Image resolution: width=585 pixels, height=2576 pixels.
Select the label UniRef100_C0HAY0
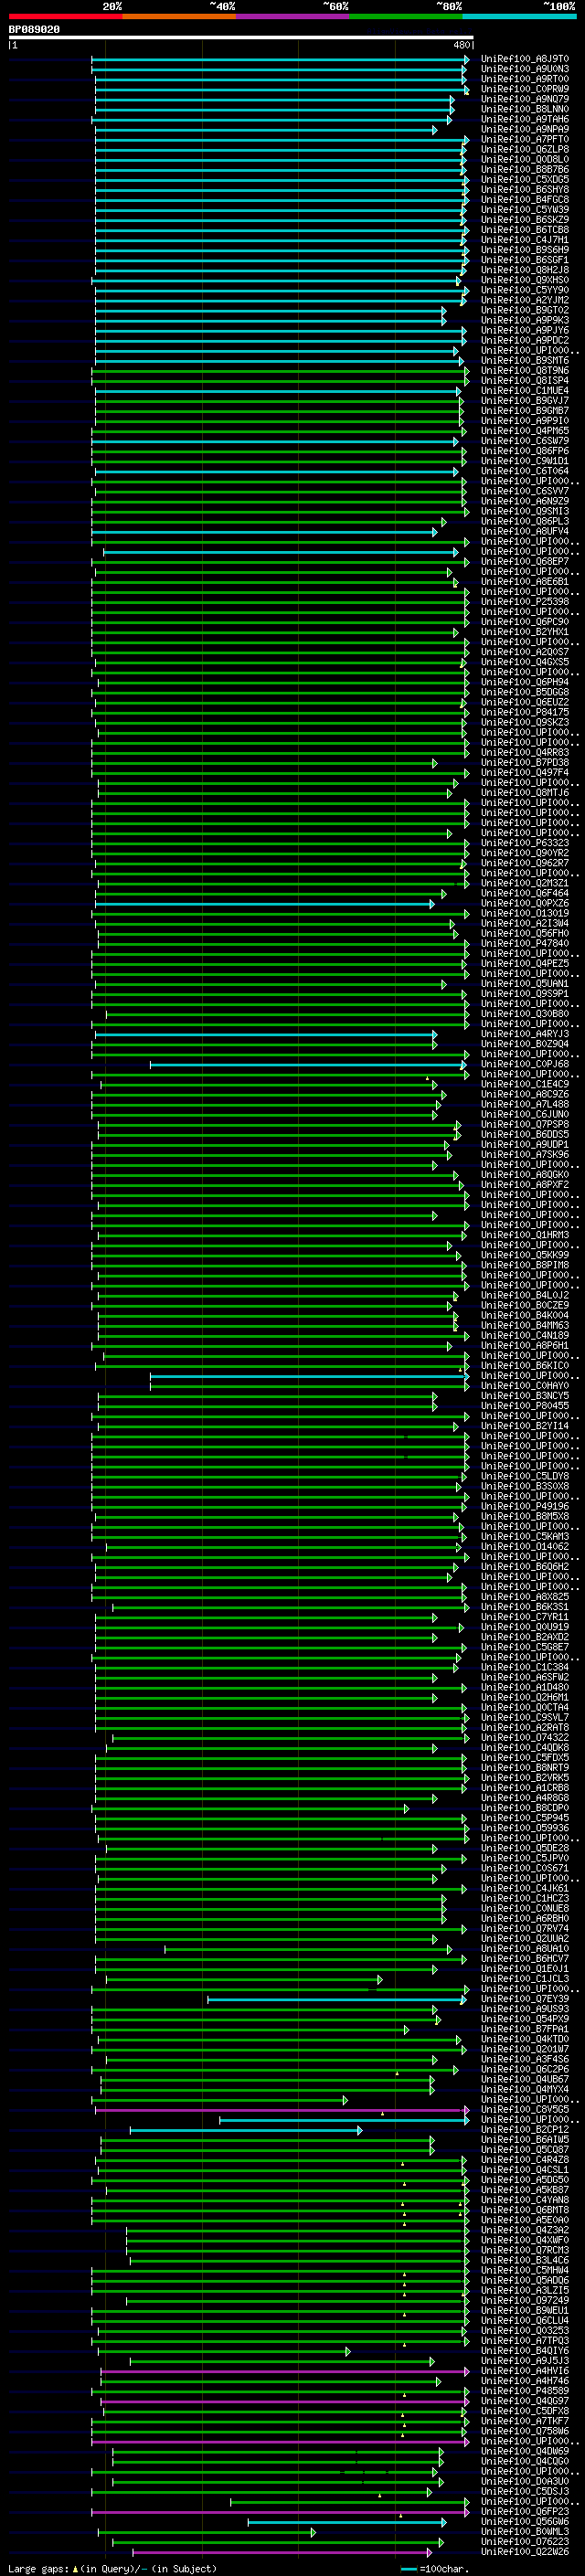pos(525,1385)
